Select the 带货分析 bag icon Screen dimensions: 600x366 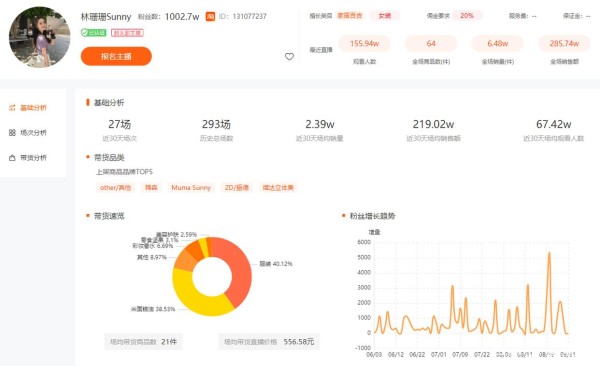click(12, 158)
